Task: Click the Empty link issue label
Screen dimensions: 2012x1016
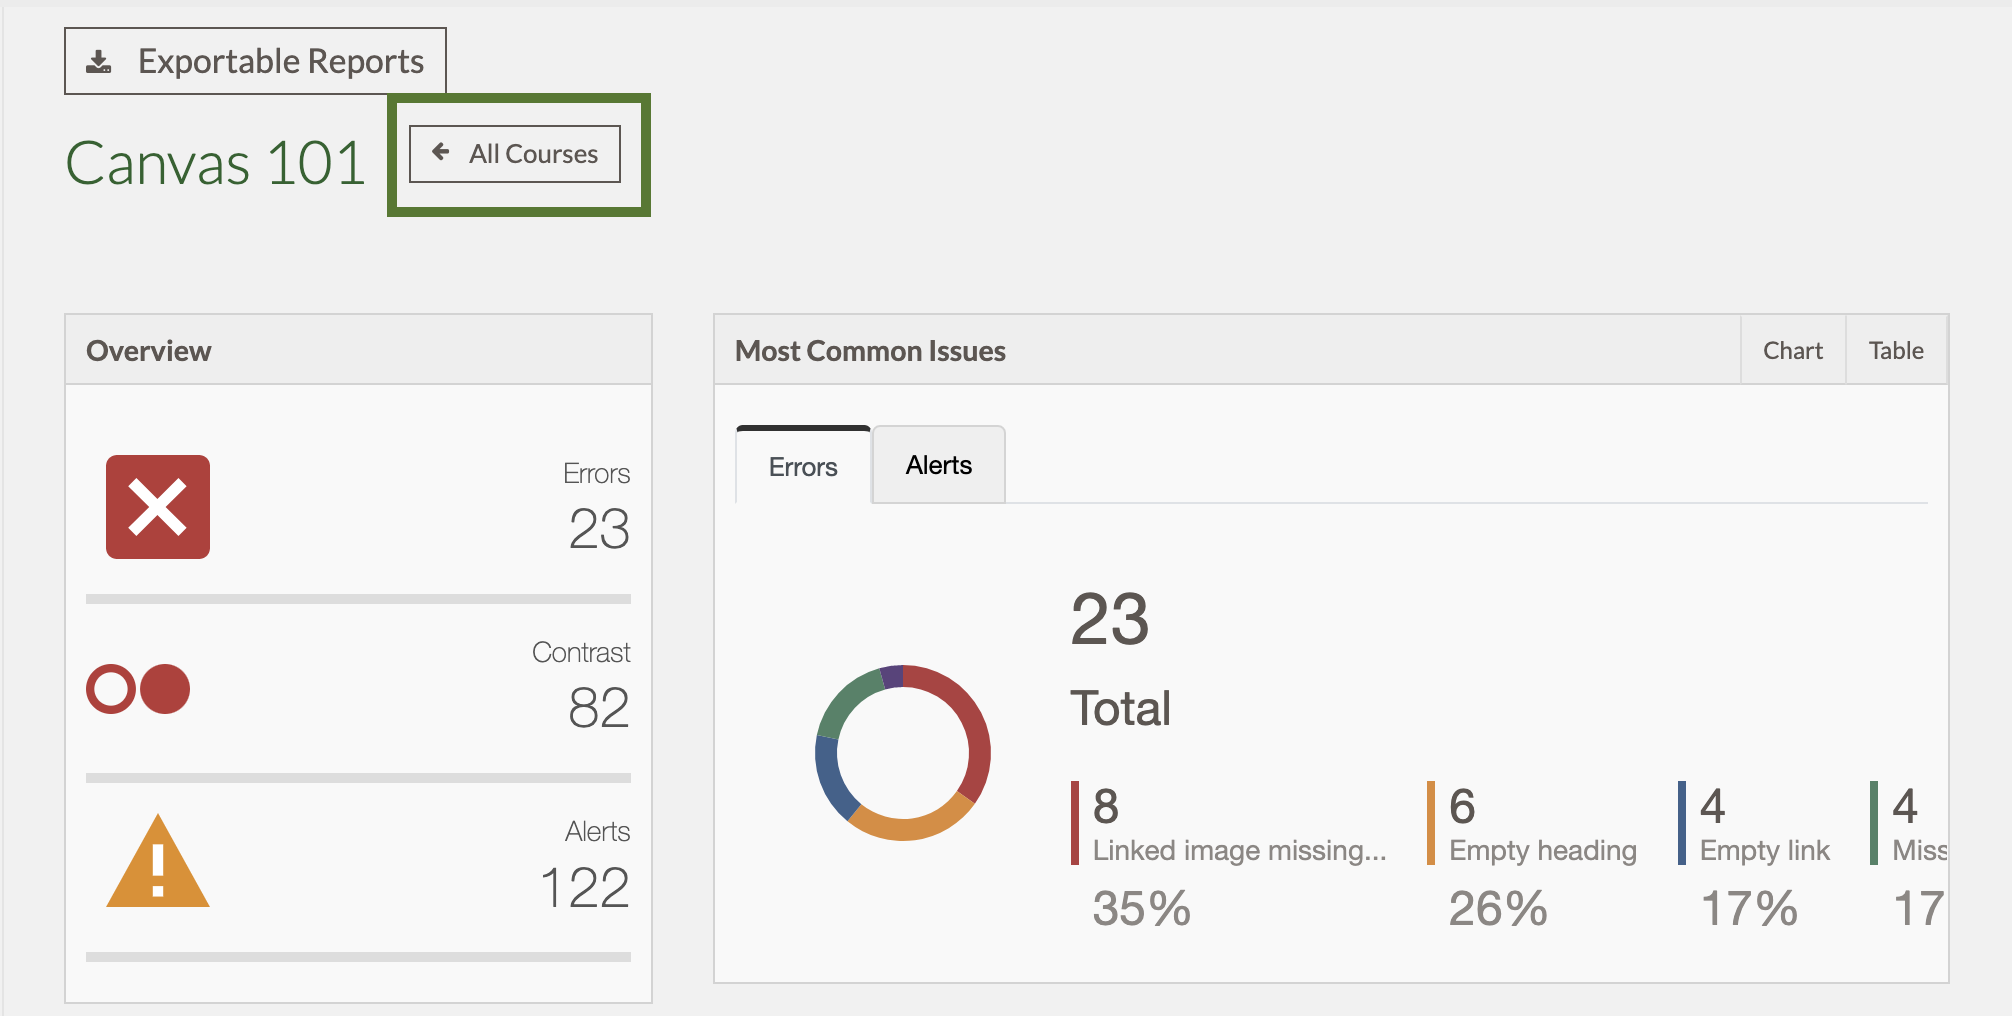Action: pyautogui.click(x=1765, y=850)
